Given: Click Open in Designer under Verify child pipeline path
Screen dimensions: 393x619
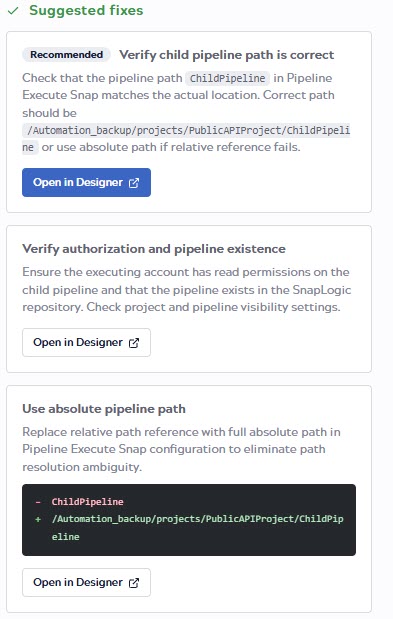Looking at the screenshot, I should pyautogui.click(x=86, y=182).
